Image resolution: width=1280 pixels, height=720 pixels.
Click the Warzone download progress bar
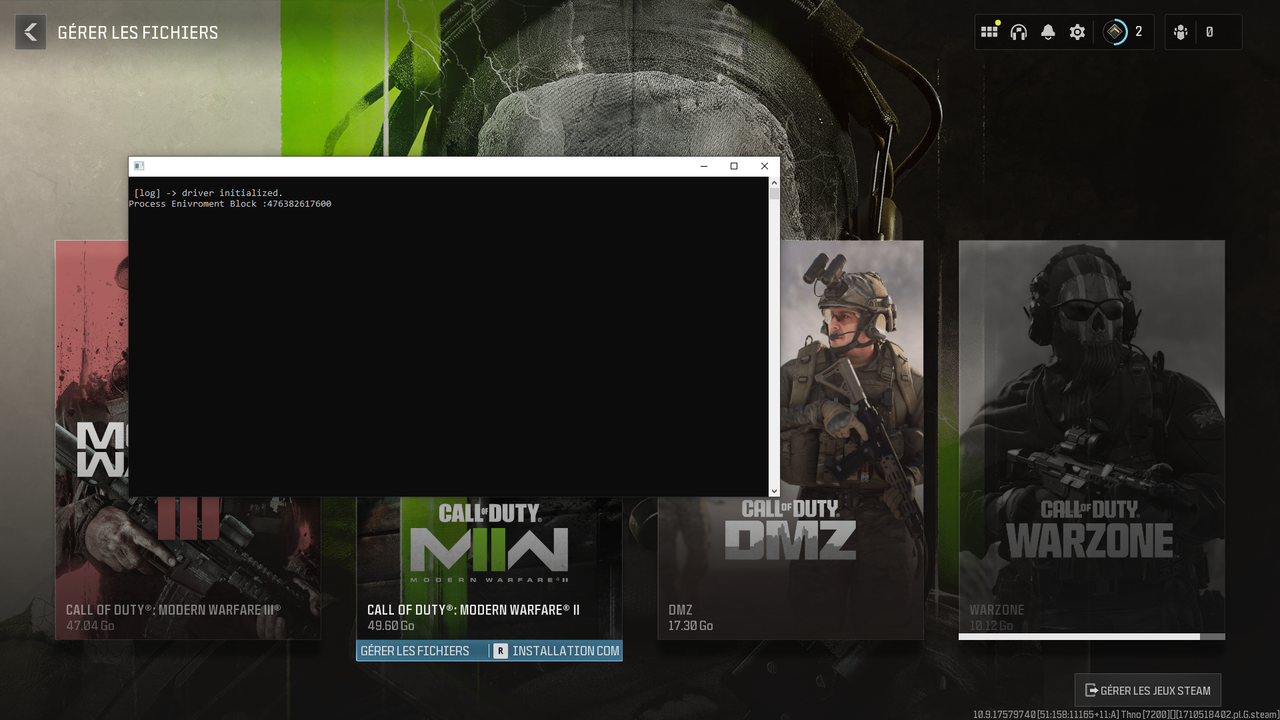tap(1091, 635)
